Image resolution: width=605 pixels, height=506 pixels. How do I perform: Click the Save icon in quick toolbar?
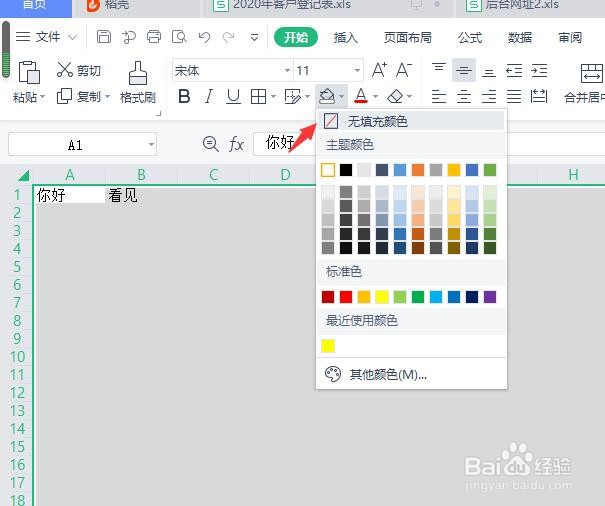103,37
